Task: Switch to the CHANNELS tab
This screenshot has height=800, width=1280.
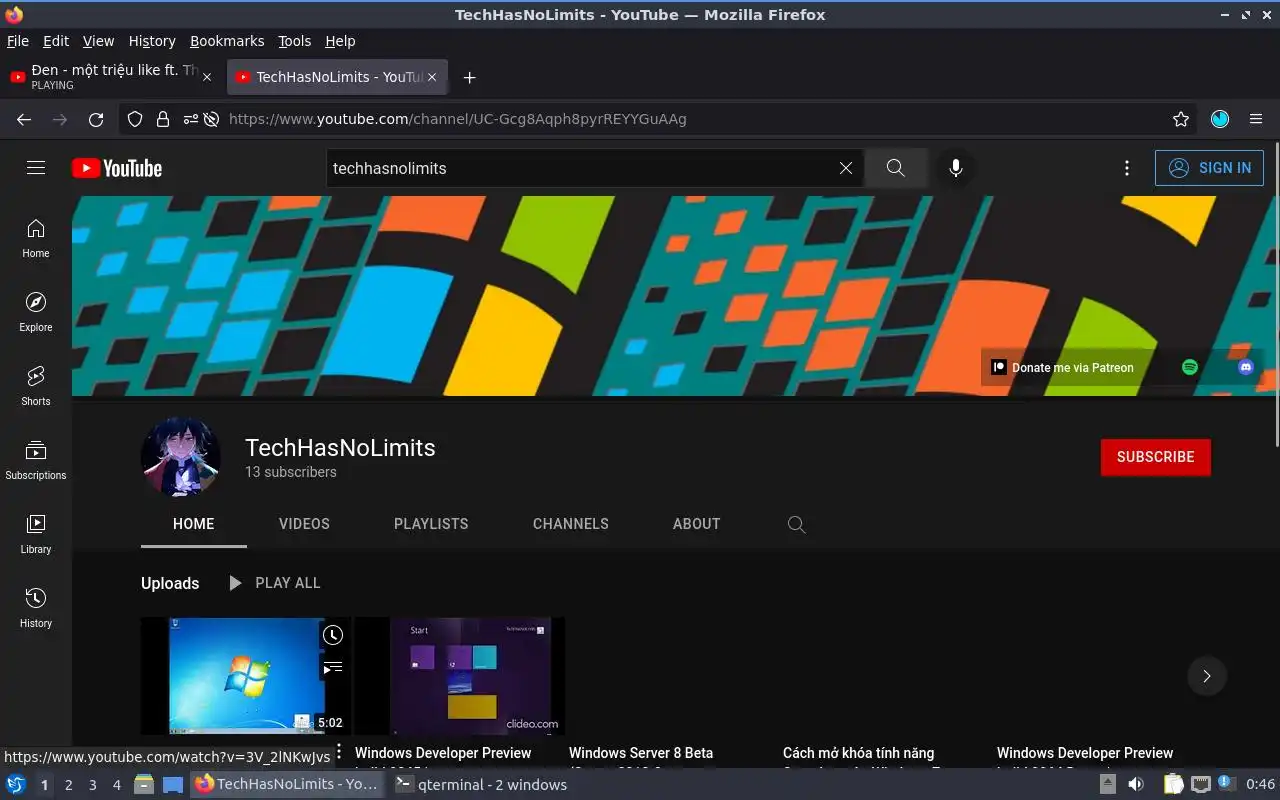Action: click(570, 524)
